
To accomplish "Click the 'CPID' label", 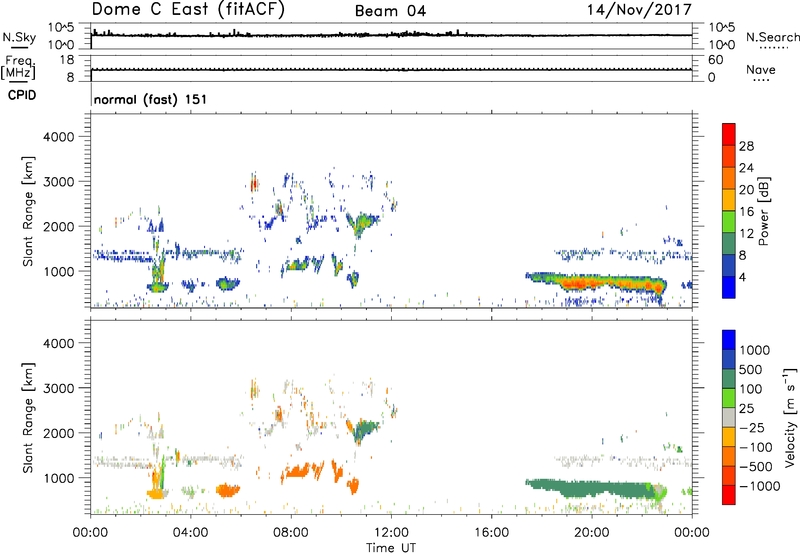I will click(x=22, y=95).
